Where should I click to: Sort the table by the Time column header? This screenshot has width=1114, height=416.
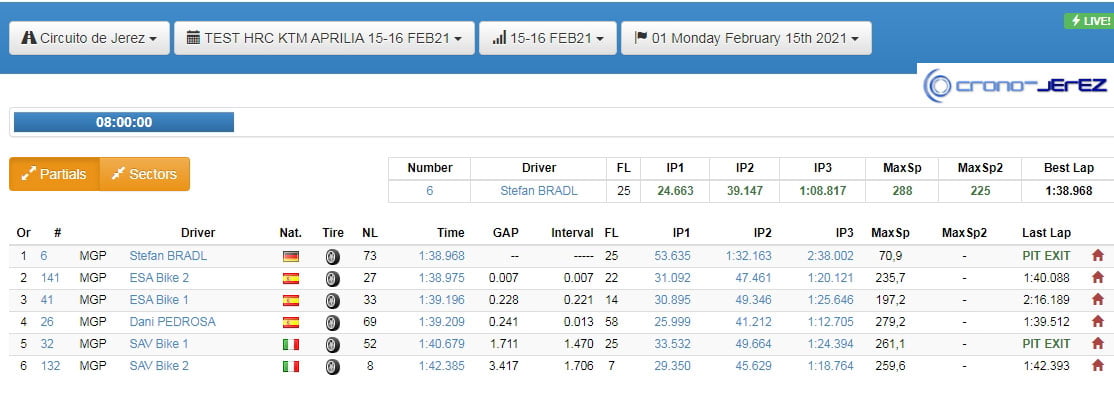[450, 233]
